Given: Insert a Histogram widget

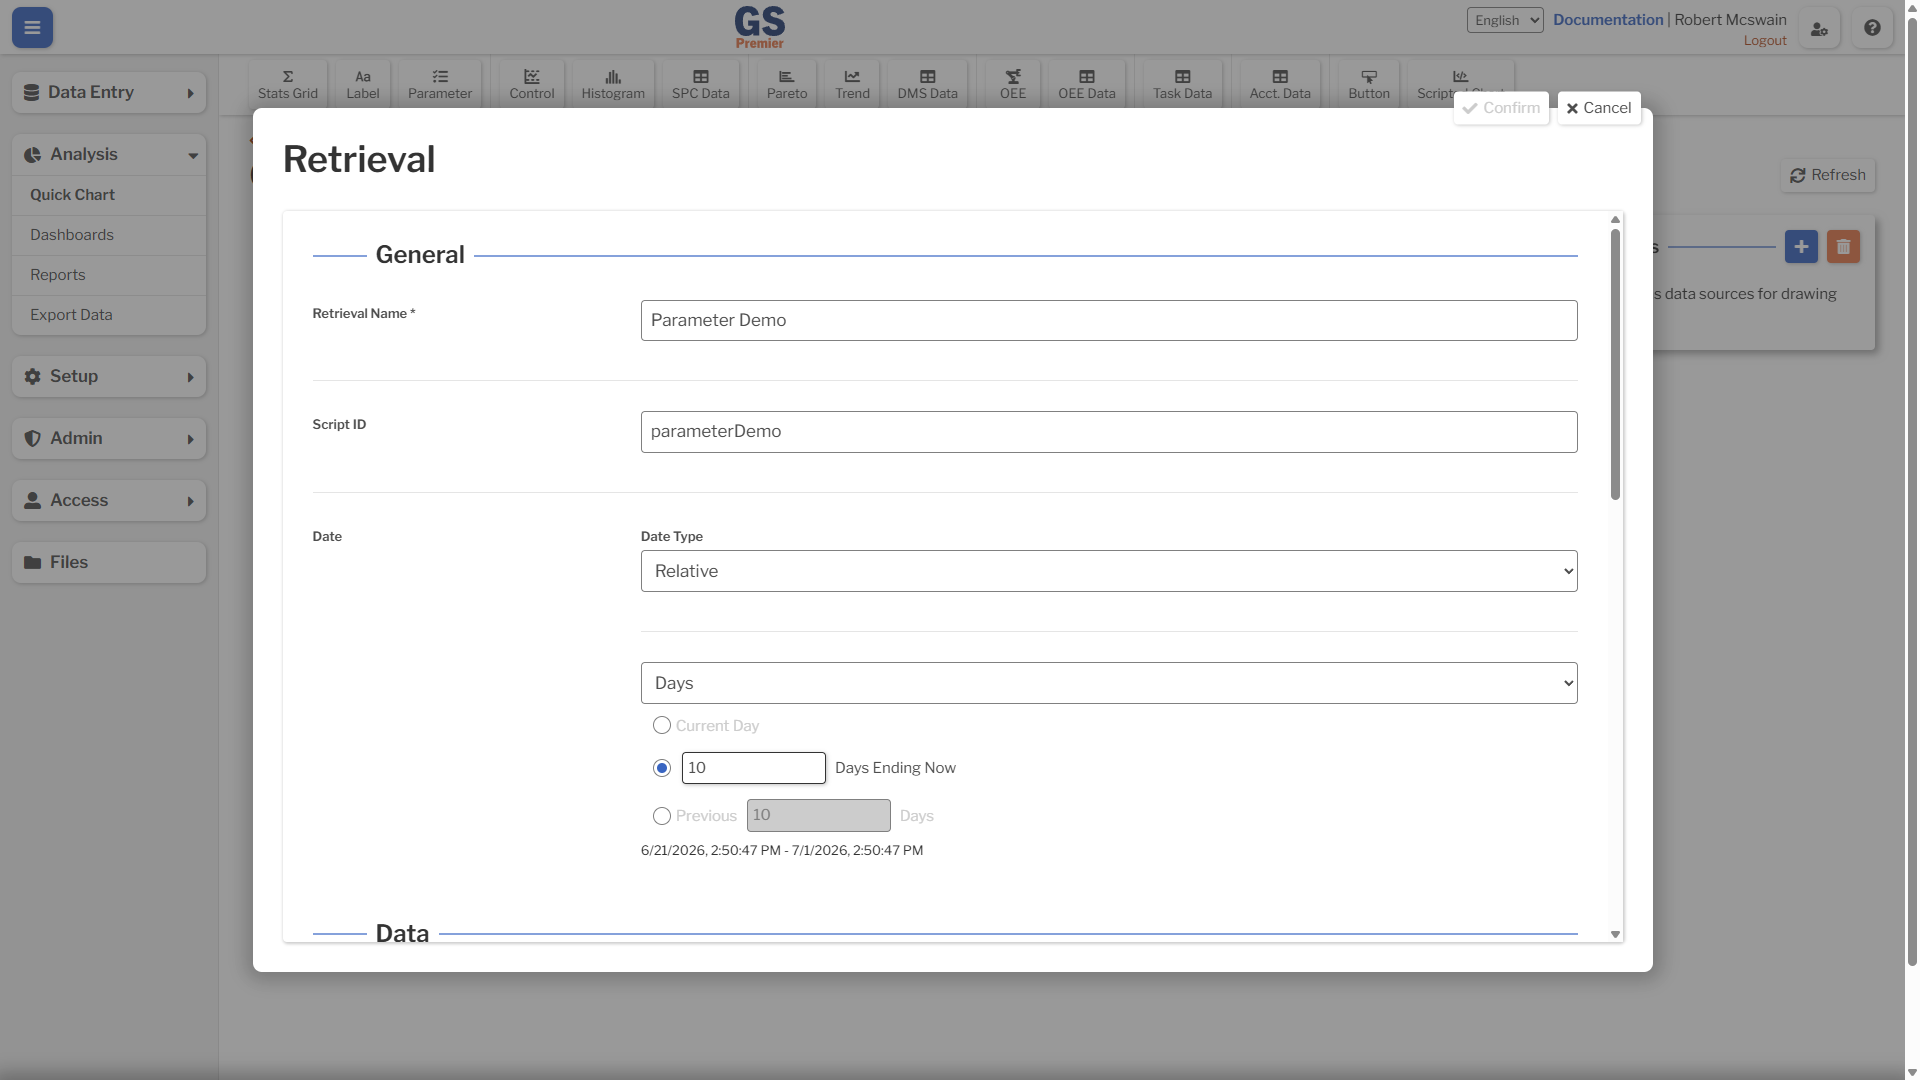Looking at the screenshot, I should pos(613,84).
